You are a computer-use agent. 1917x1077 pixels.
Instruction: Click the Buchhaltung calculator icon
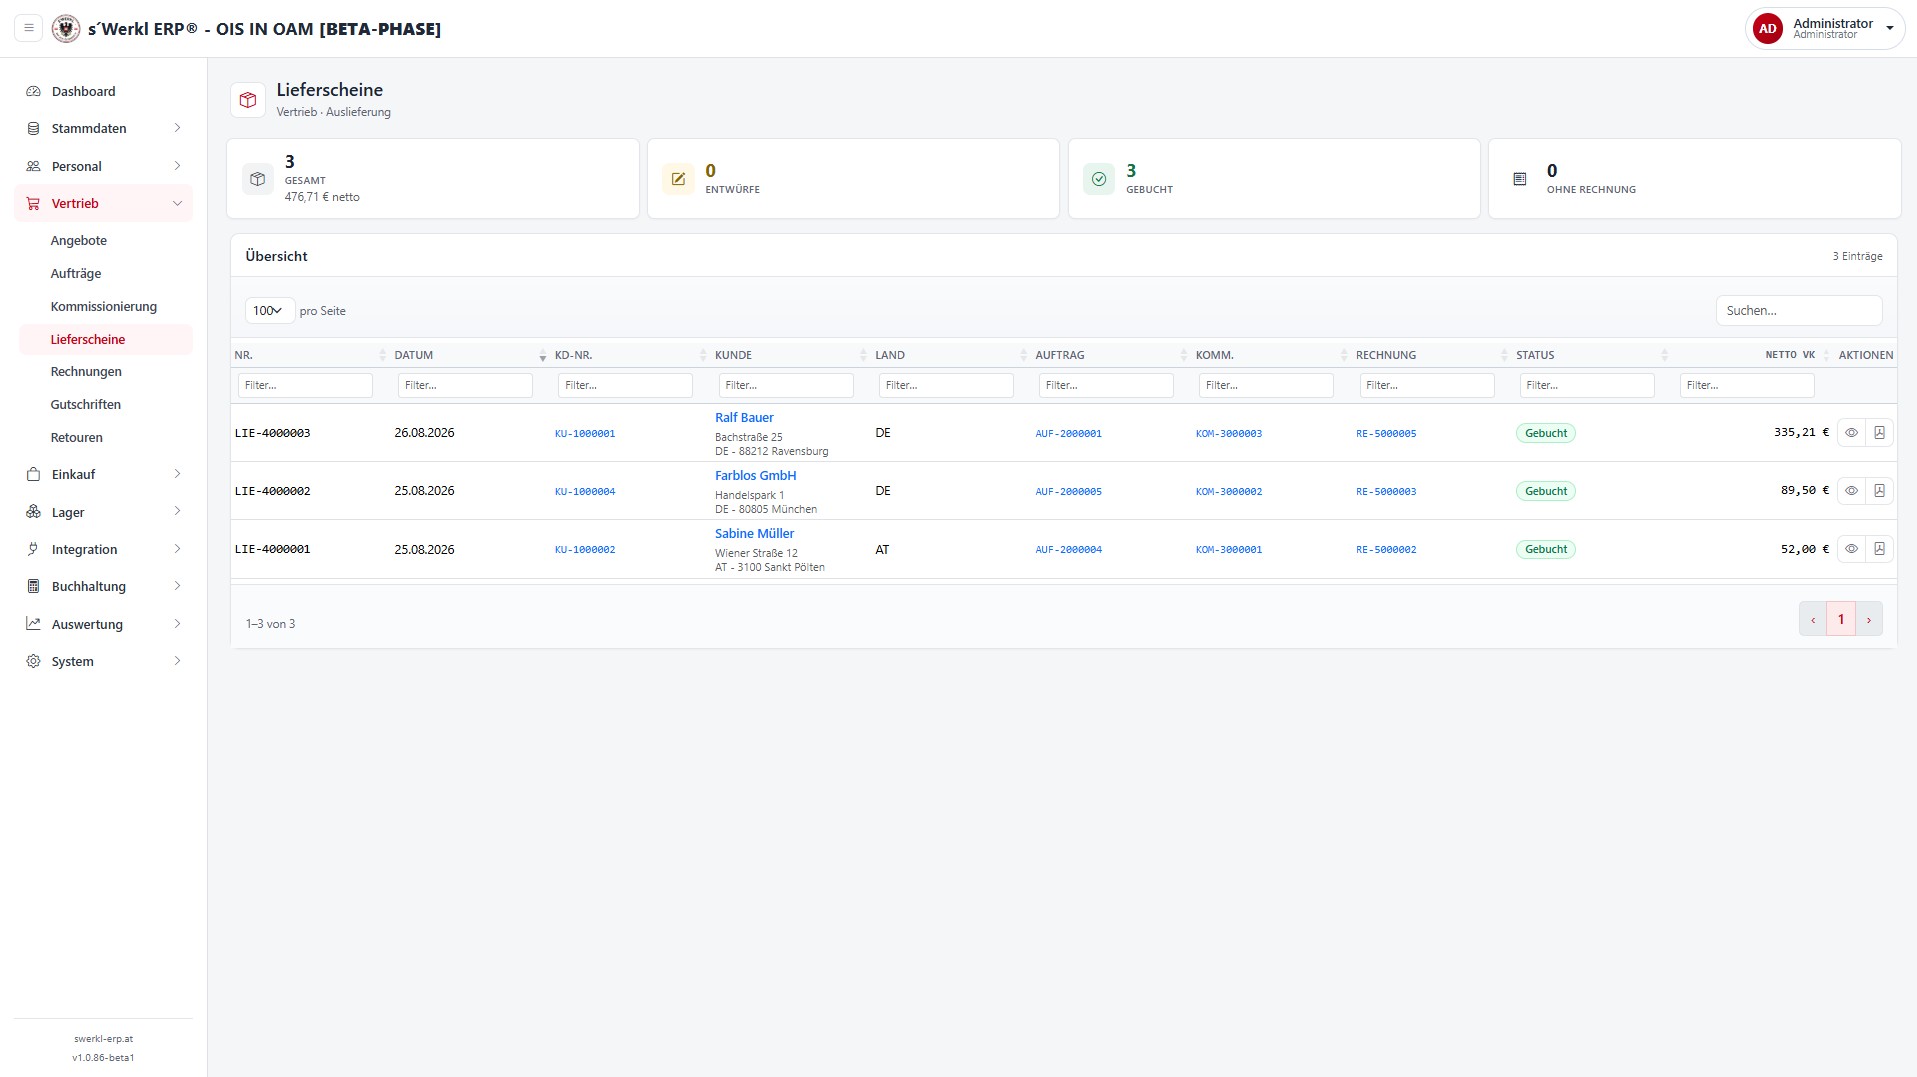coord(33,586)
